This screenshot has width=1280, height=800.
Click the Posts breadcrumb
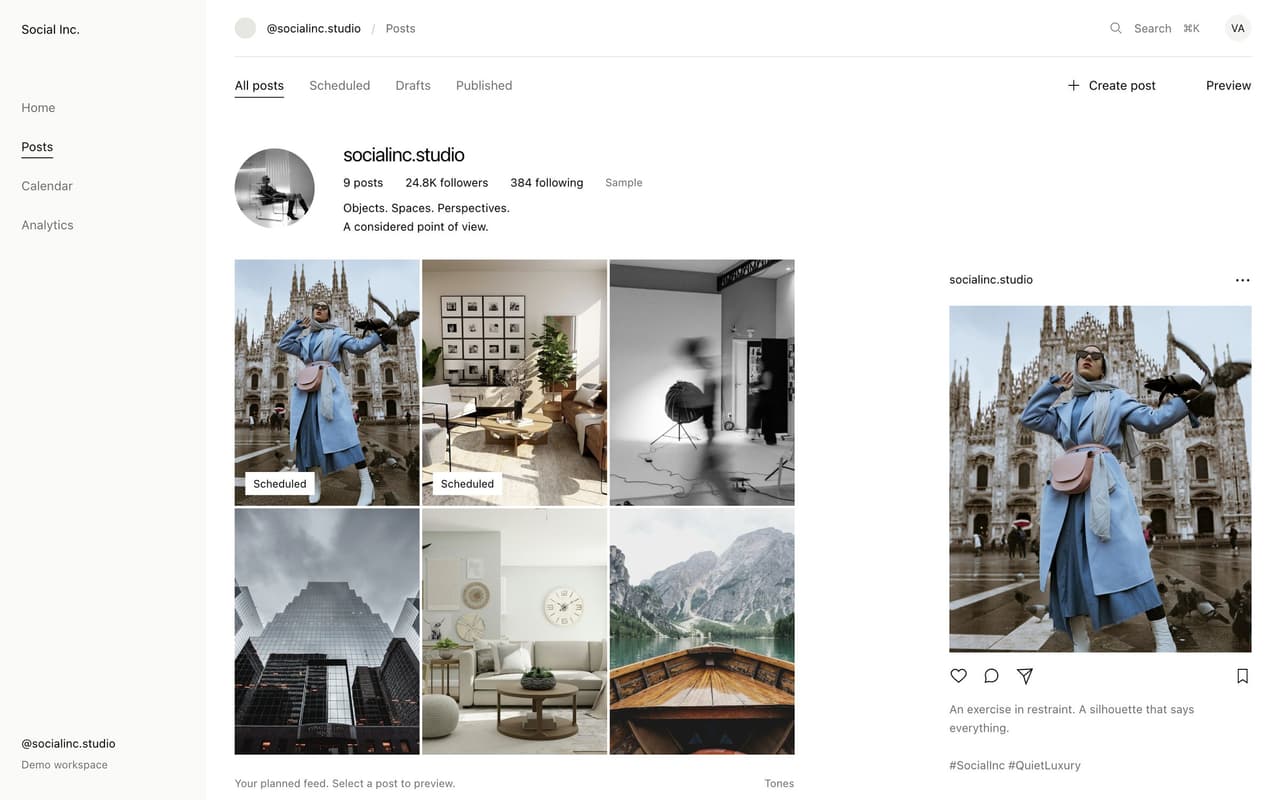click(x=400, y=28)
